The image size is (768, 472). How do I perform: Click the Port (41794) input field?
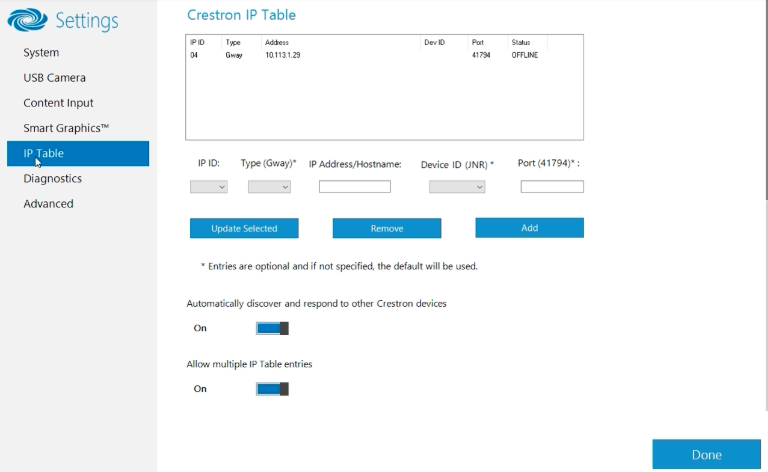click(552, 187)
